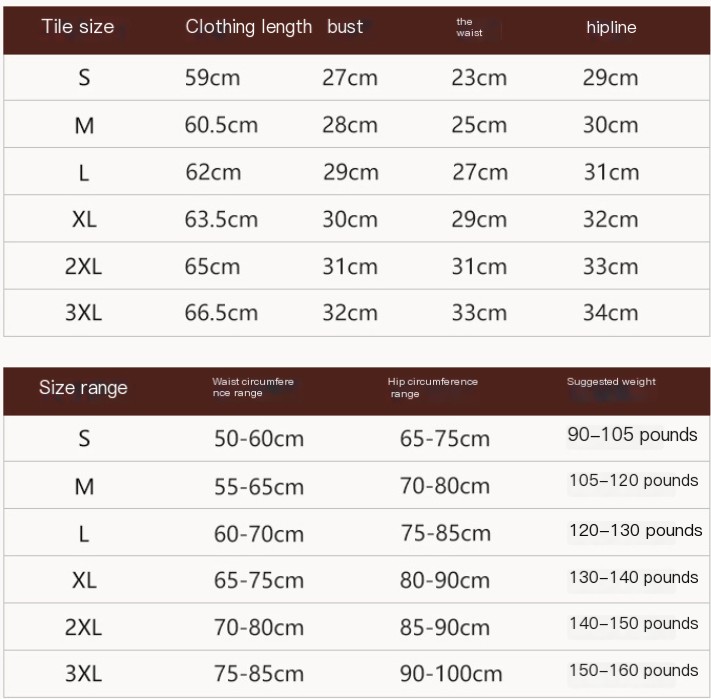The height and width of the screenshot is (699, 711).
Task: Select the 90-100cm hip range cell
Action: 451,674
